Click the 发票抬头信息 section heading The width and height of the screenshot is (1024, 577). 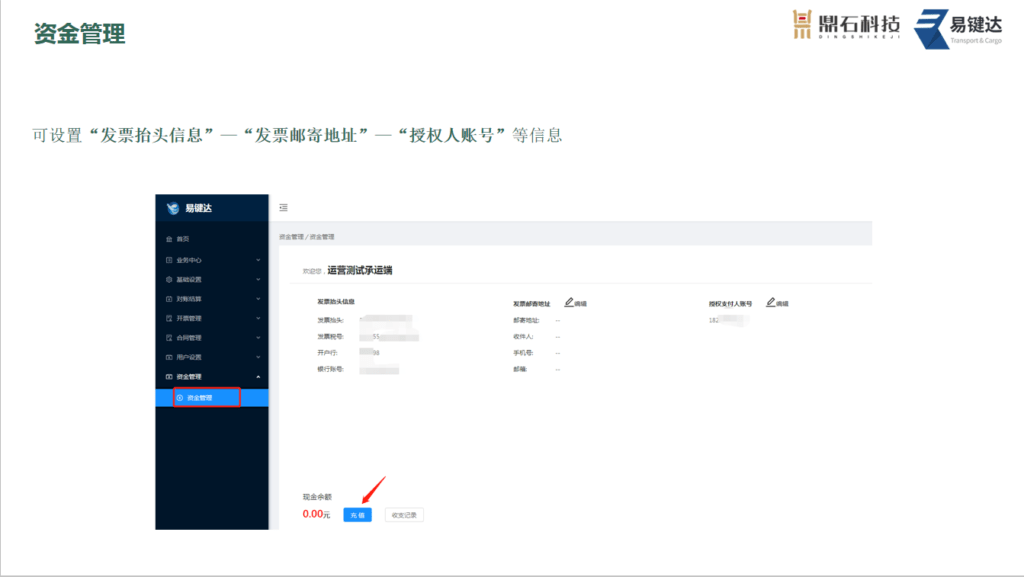click(x=336, y=302)
